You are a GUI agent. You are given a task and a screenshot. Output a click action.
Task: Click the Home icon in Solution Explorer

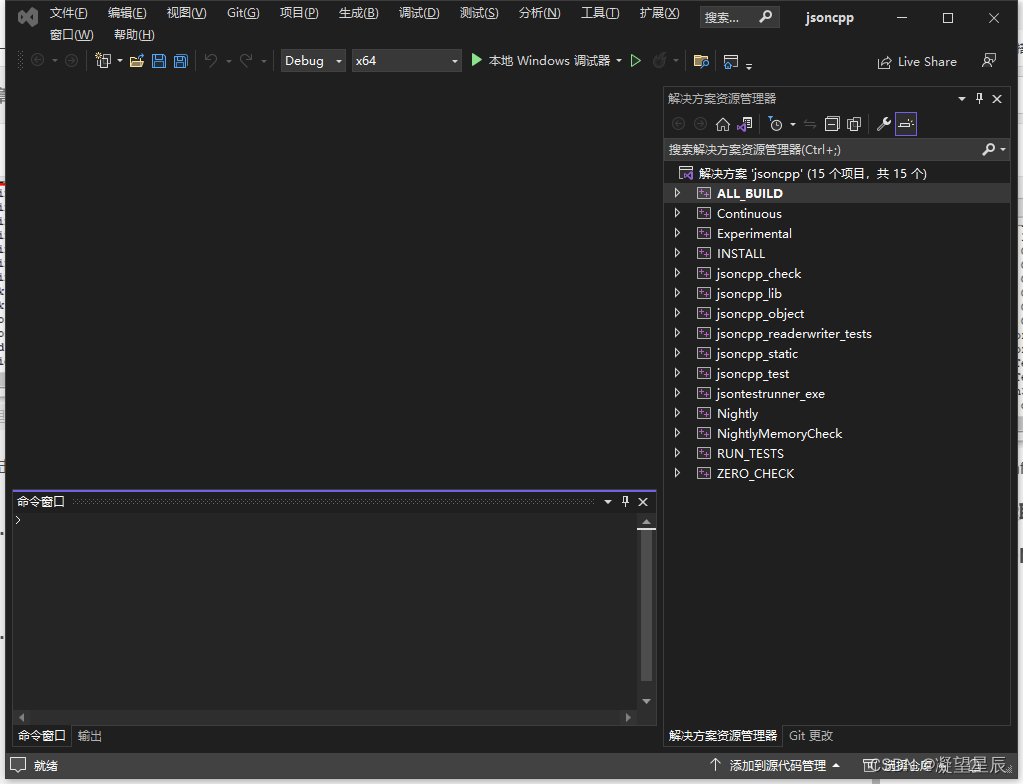723,124
